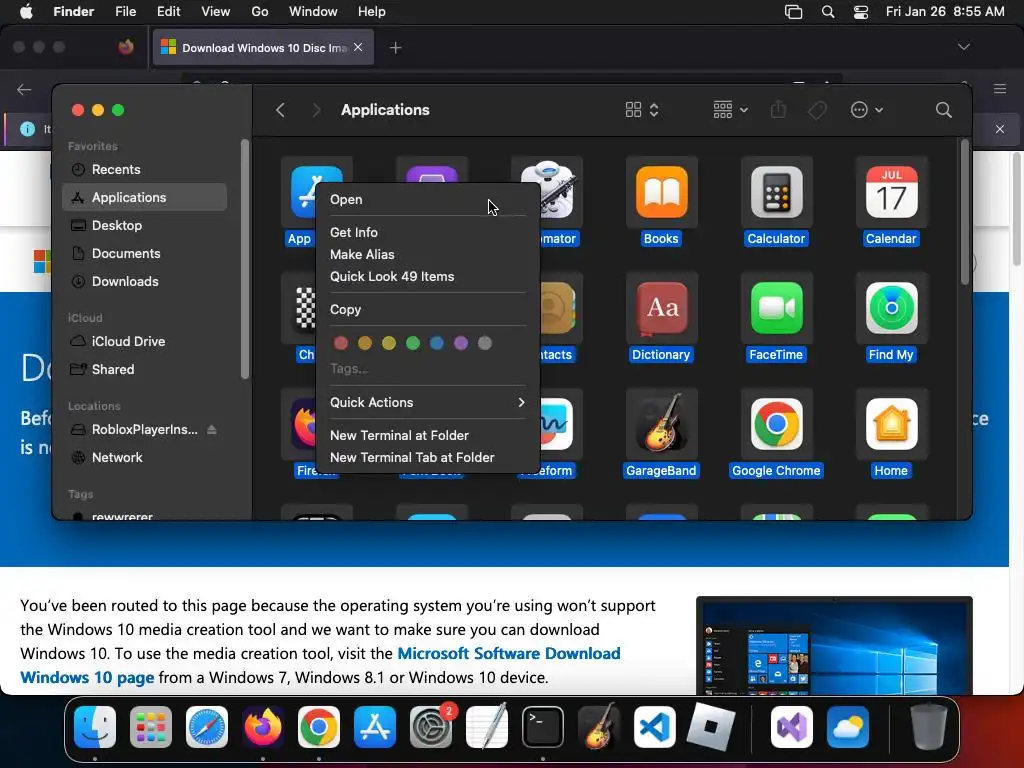The image size is (1024, 768).
Task: Close the Download Windows 10 Disc Image tab
Action: 358,47
